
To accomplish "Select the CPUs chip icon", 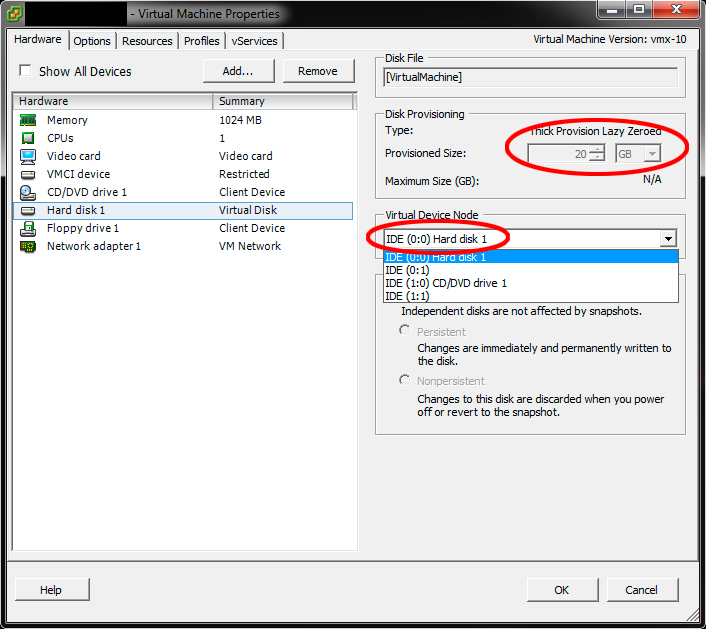I will (x=28, y=138).
